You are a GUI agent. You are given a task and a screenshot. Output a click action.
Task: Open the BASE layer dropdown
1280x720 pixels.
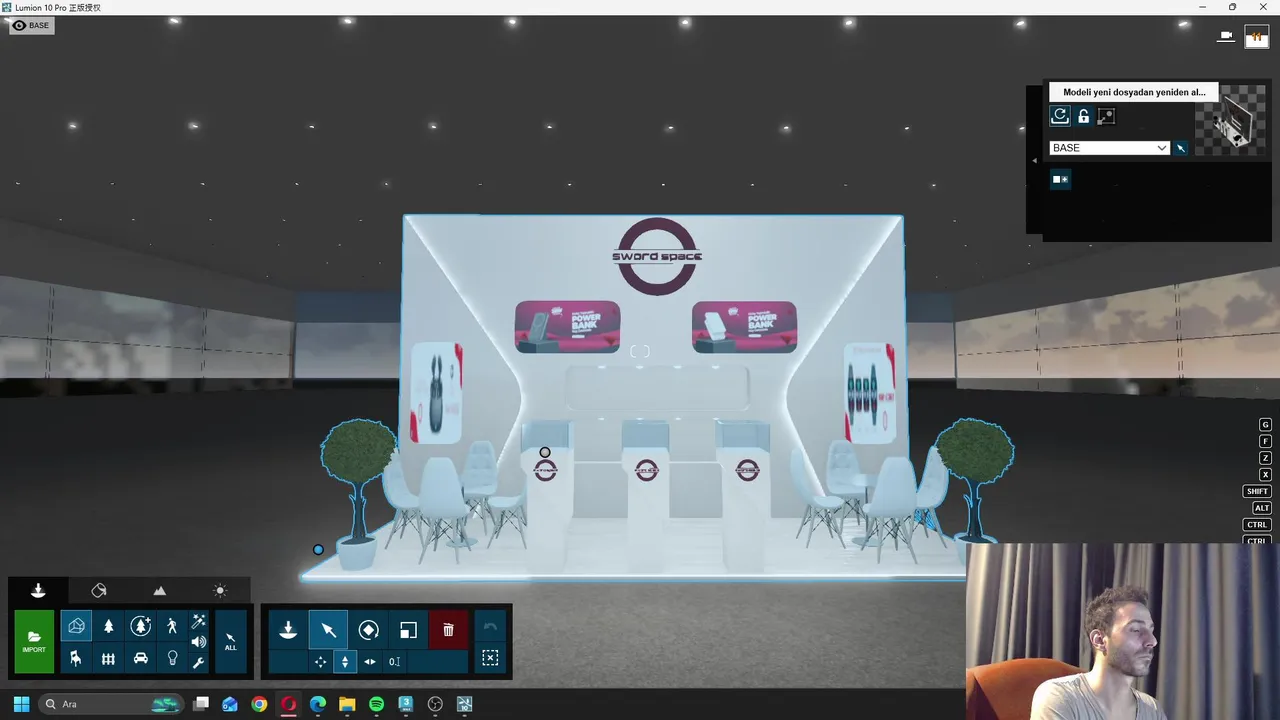coord(1109,148)
